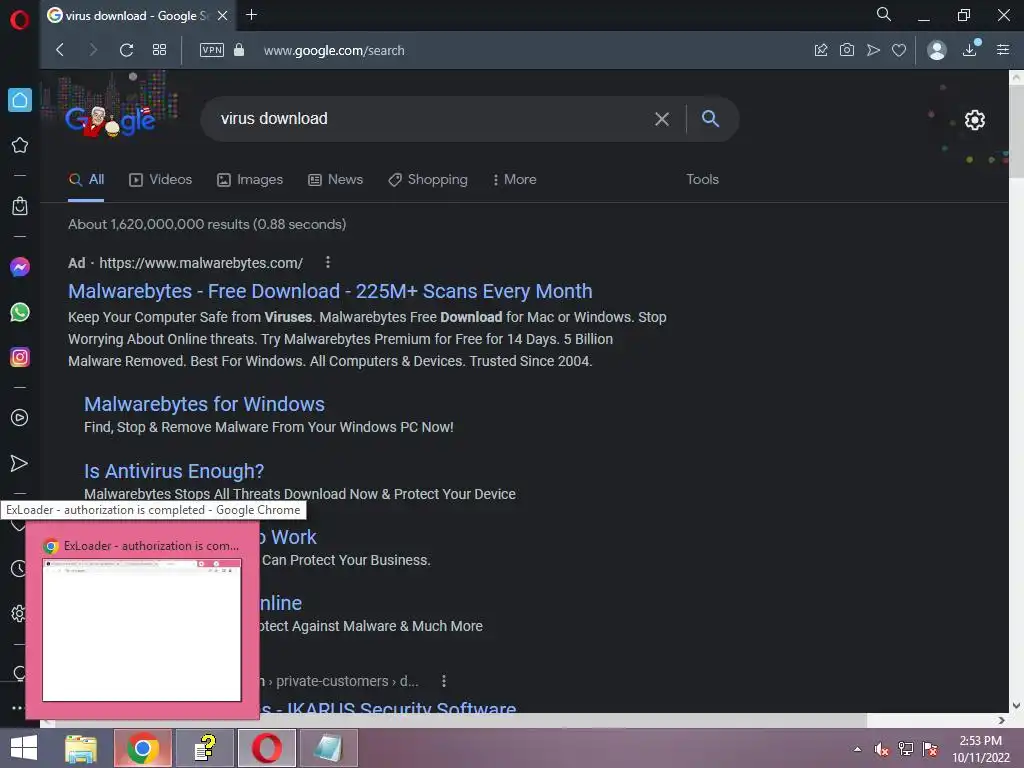Open WhatsApp in the sidebar
The width and height of the screenshot is (1024, 768).
tap(20, 312)
